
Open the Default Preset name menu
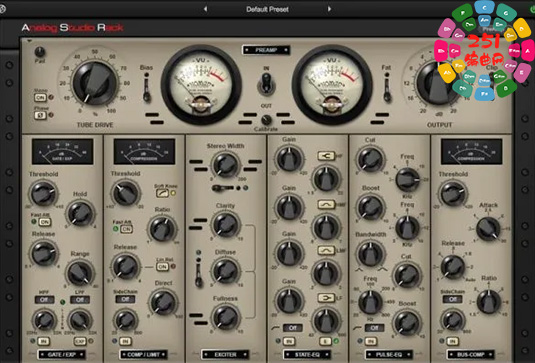click(x=268, y=9)
